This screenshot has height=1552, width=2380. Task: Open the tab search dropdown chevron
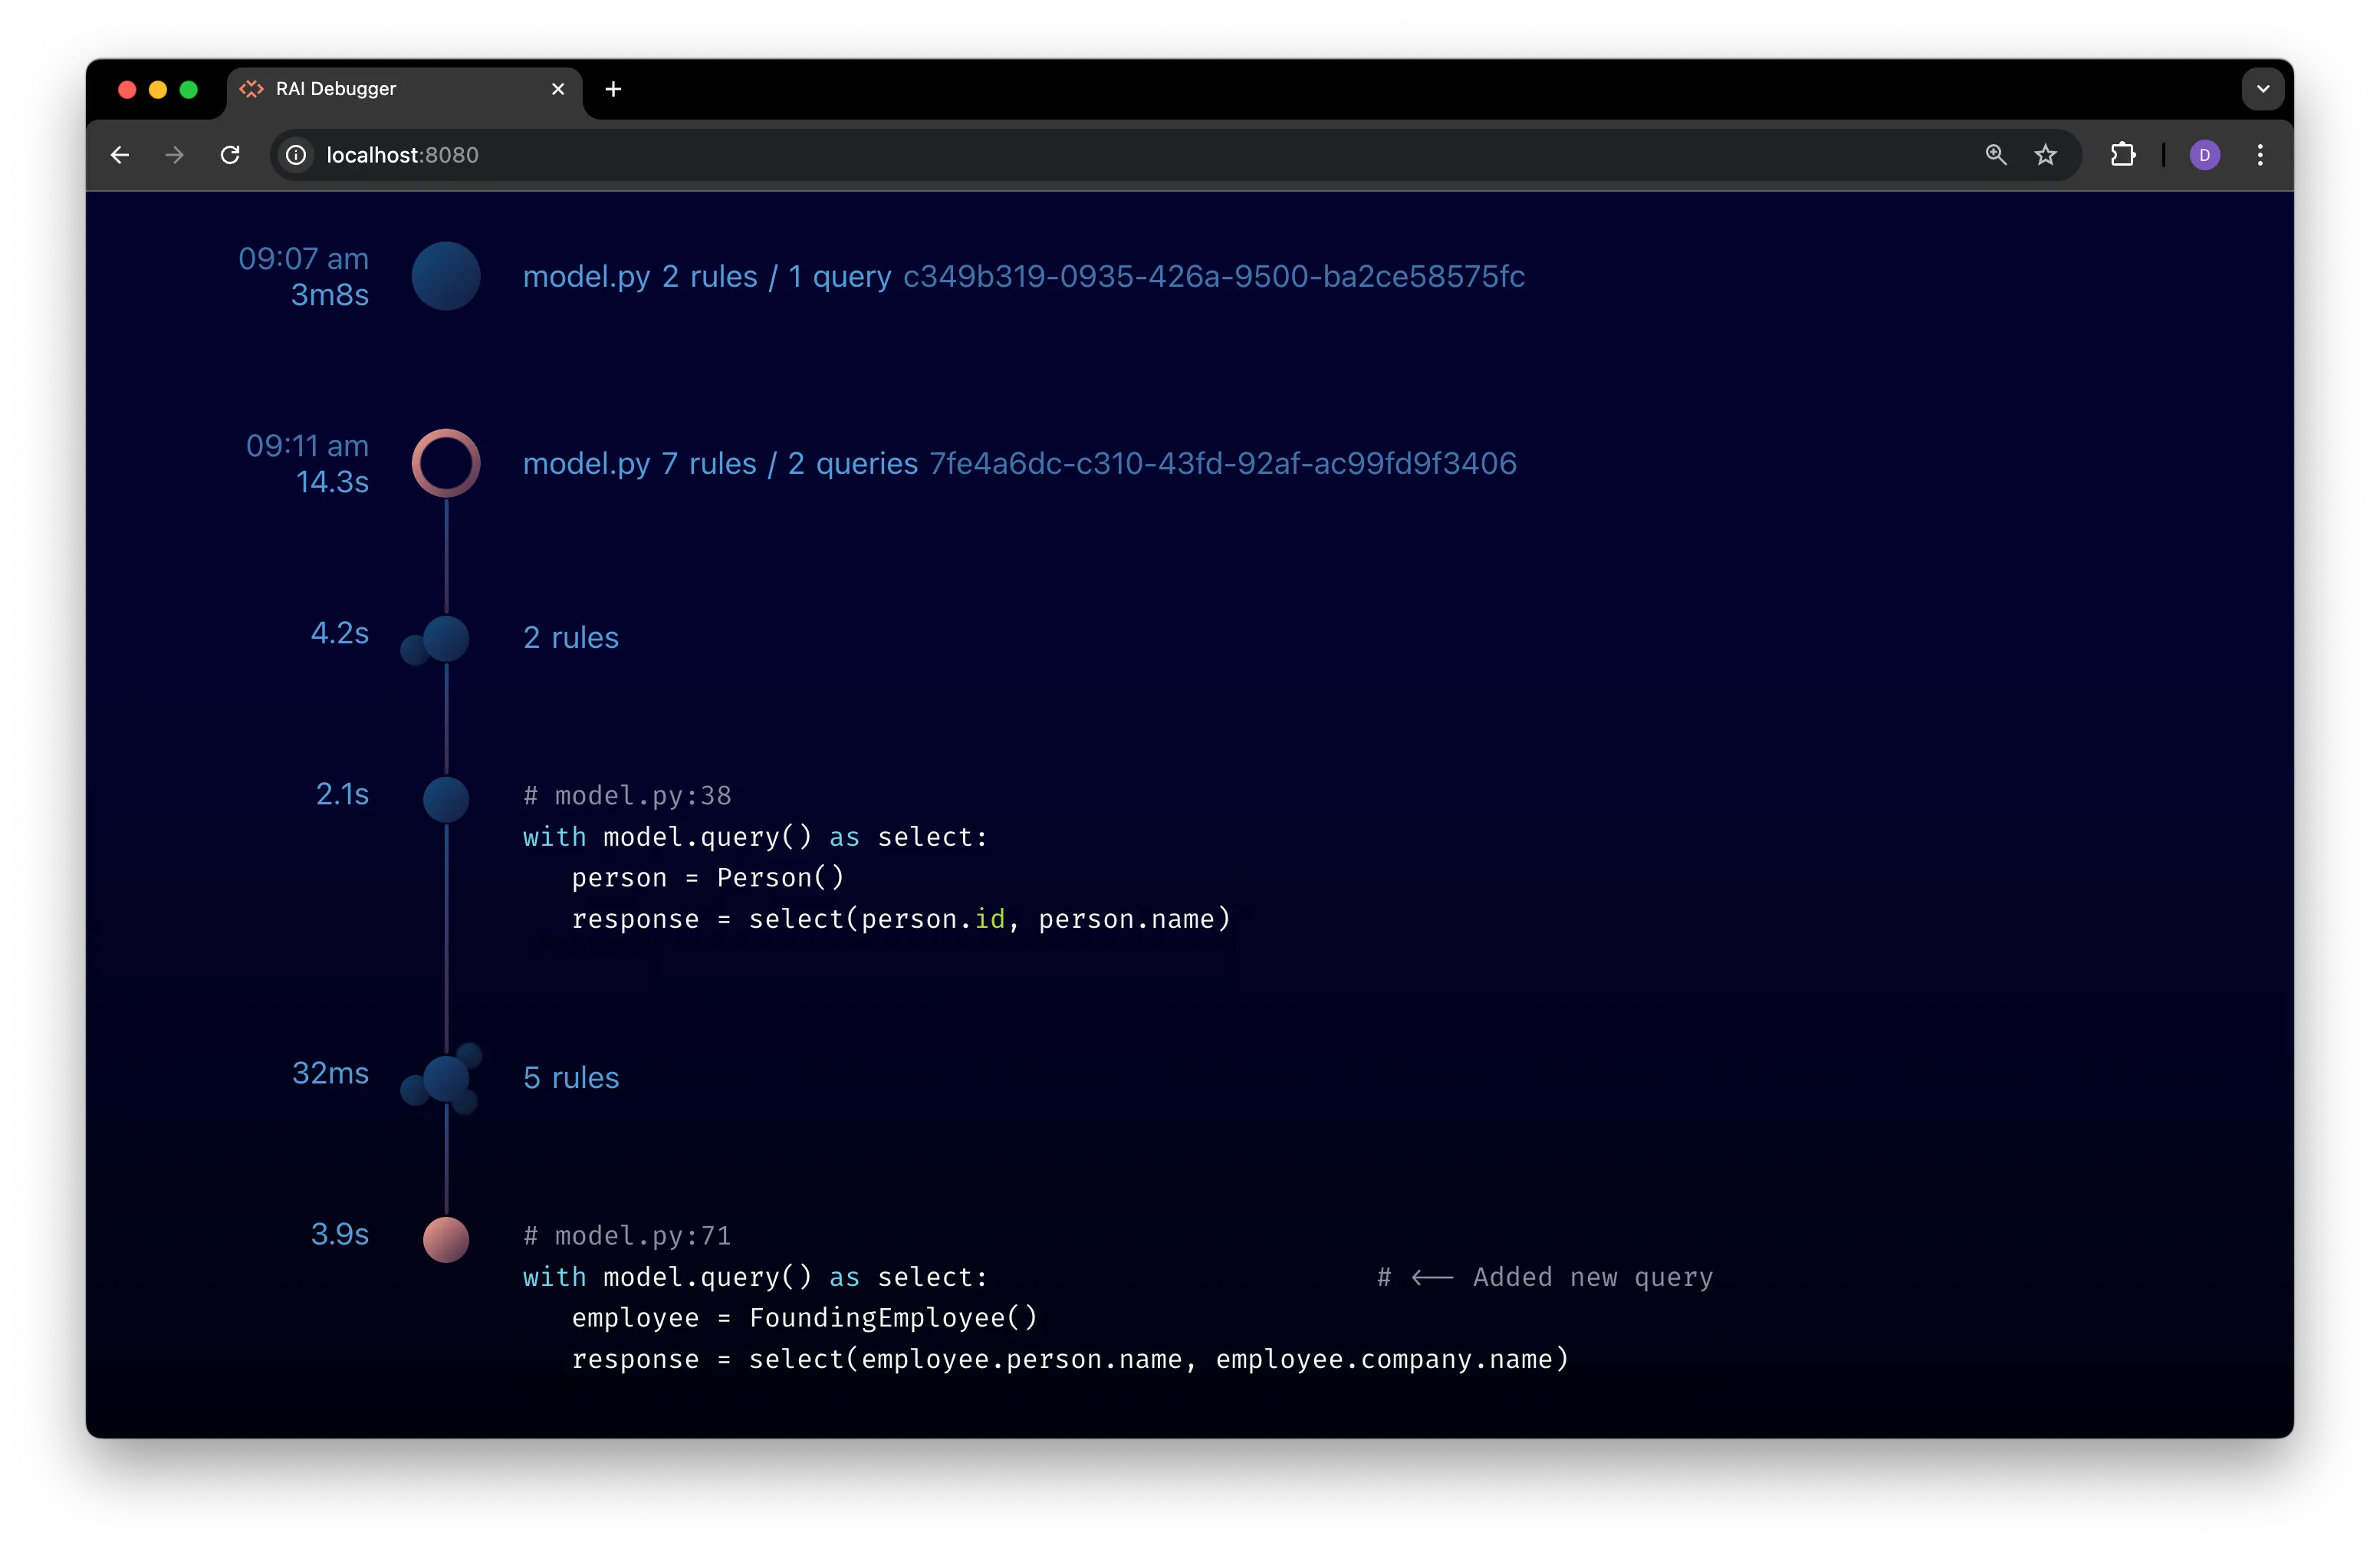point(2262,89)
